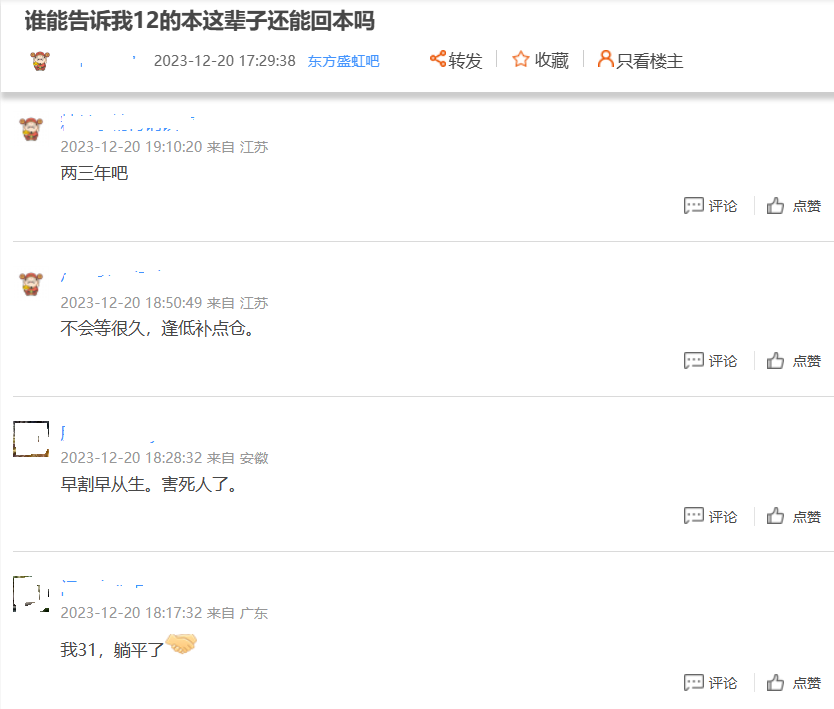
Task: Comment on the 我31,躺平了 reply
Action: (694, 682)
